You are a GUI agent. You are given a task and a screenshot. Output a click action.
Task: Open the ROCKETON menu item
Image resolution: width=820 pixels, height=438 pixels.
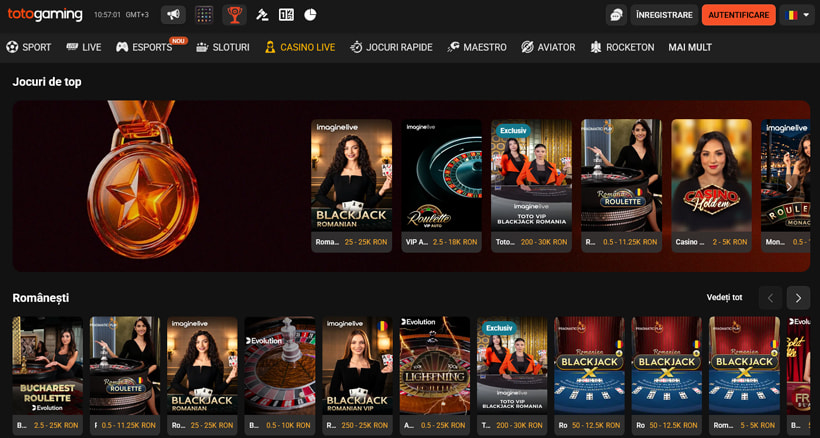622,47
